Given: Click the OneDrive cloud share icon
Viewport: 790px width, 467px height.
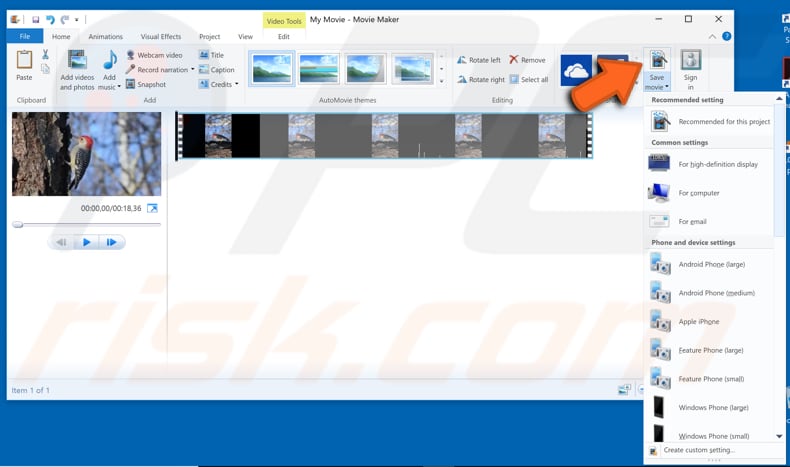Looking at the screenshot, I should point(576,71).
